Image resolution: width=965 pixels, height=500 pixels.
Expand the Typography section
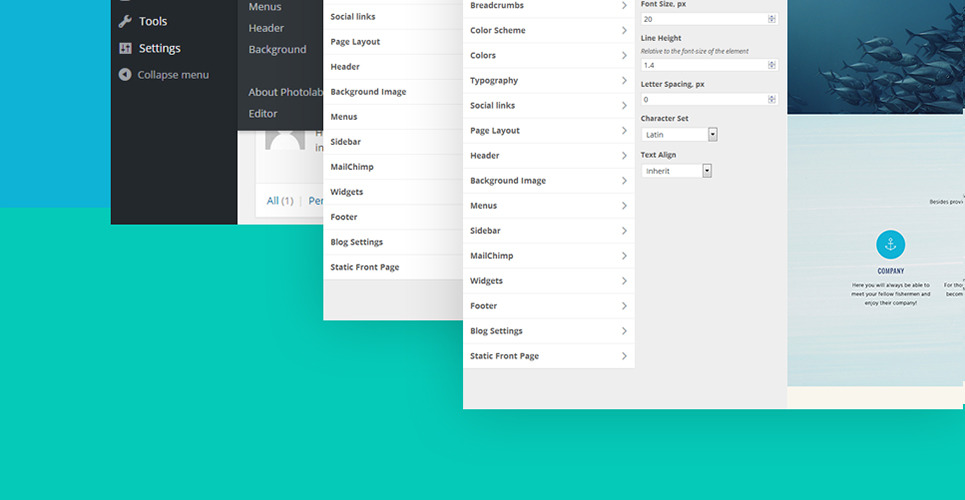point(548,81)
